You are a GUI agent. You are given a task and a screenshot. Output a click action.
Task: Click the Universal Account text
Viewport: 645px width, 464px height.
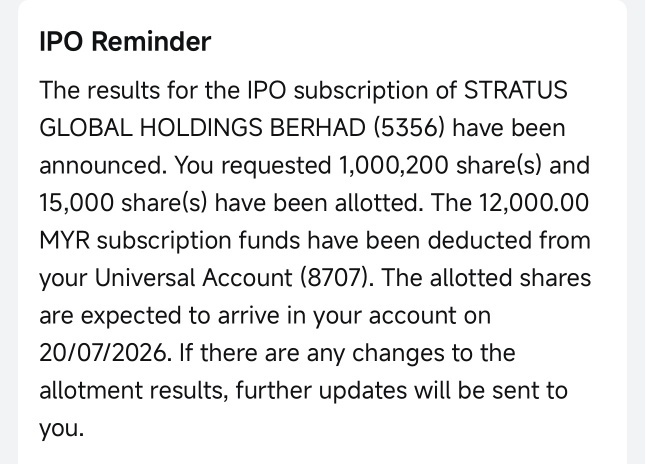[x=193, y=278]
